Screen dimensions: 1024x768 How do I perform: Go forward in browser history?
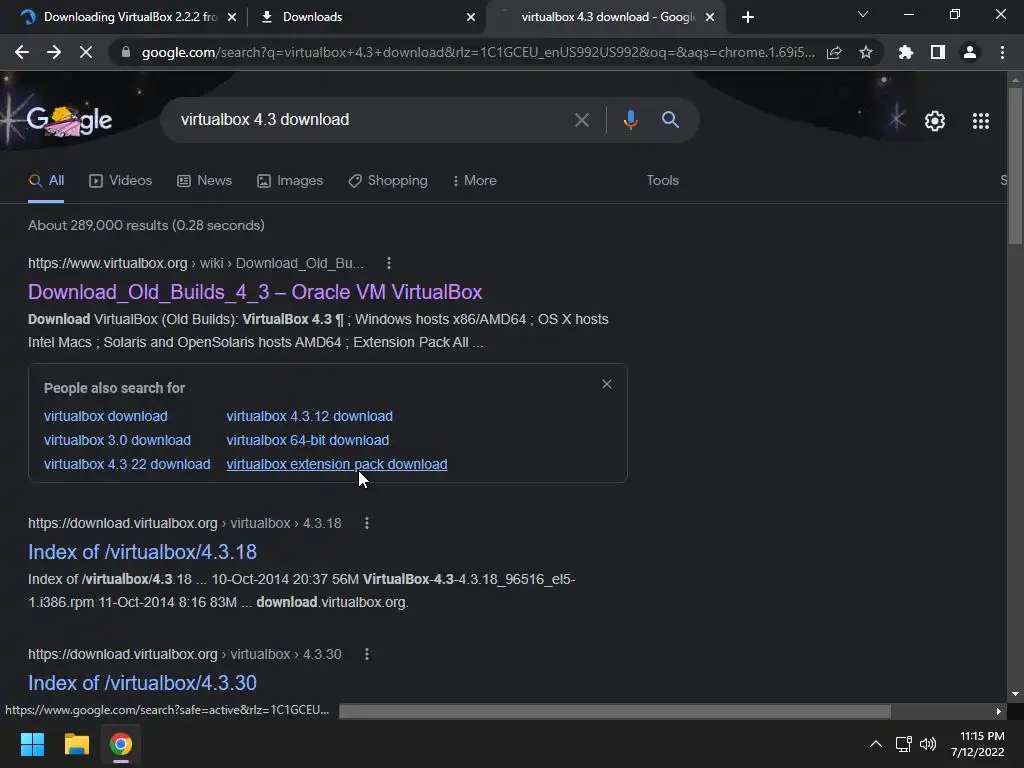coord(54,52)
